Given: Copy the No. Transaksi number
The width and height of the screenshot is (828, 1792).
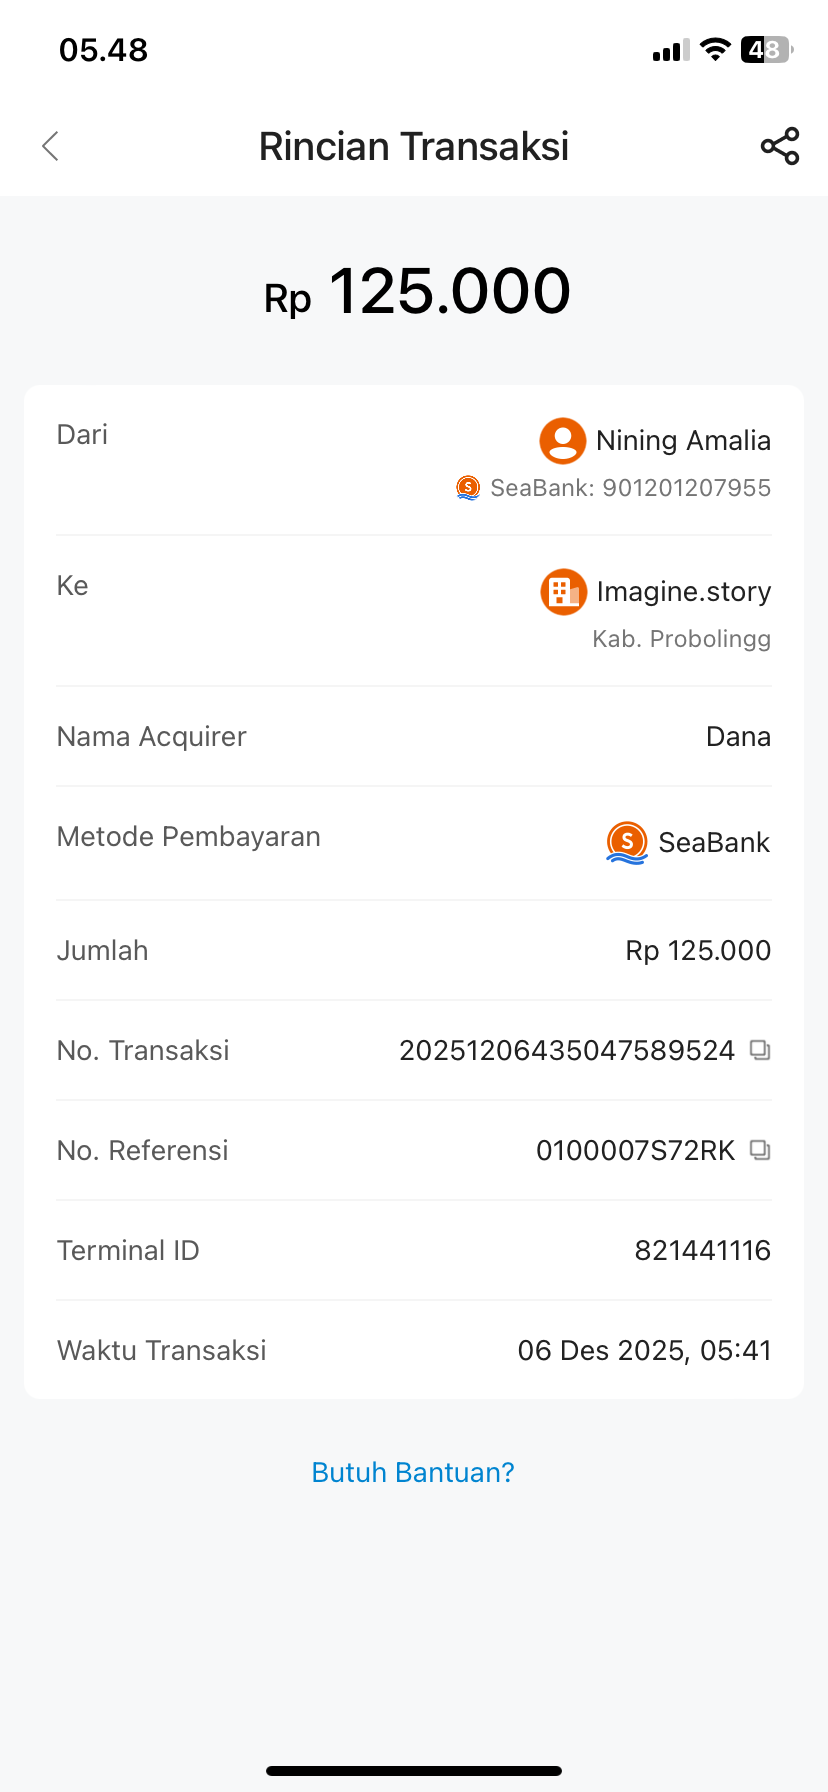Looking at the screenshot, I should [x=760, y=1050].
